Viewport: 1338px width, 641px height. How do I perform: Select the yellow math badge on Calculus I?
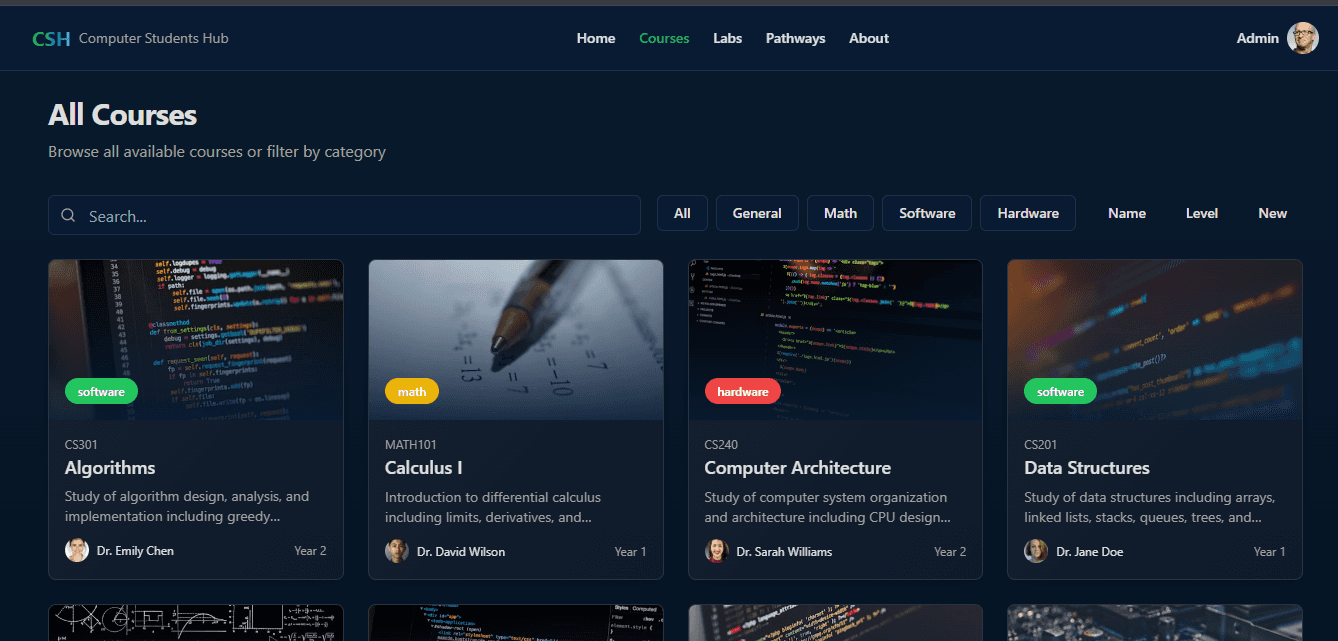point(412,392)
